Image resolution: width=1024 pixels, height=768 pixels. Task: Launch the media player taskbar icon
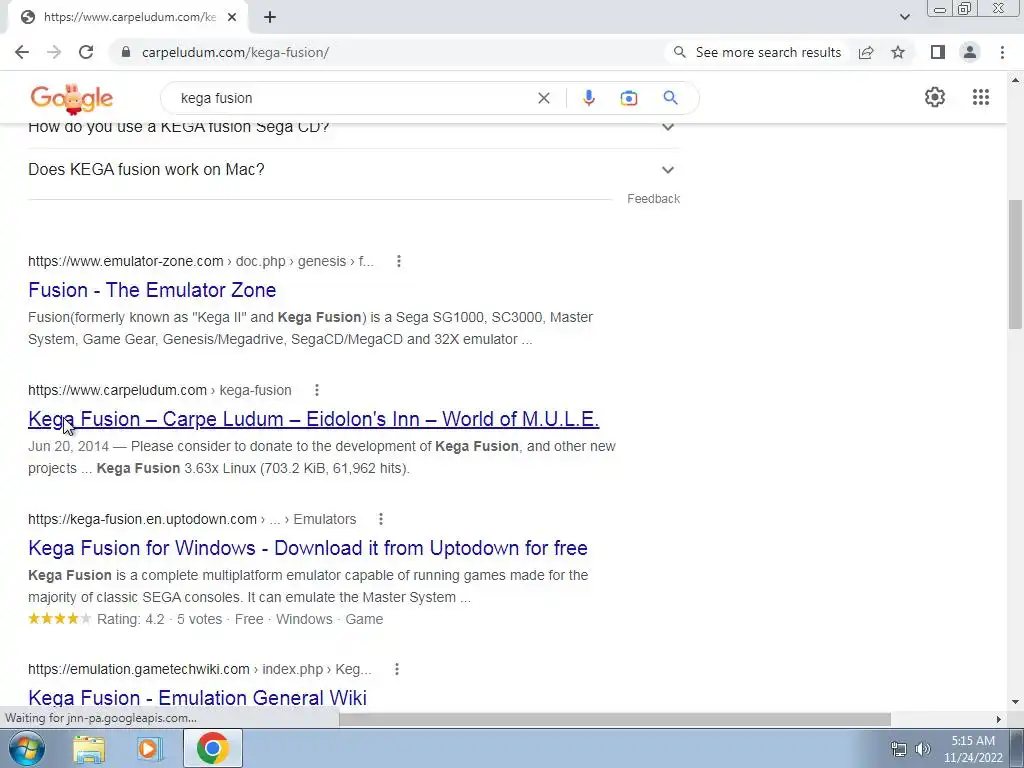click(x=150, y=748)
